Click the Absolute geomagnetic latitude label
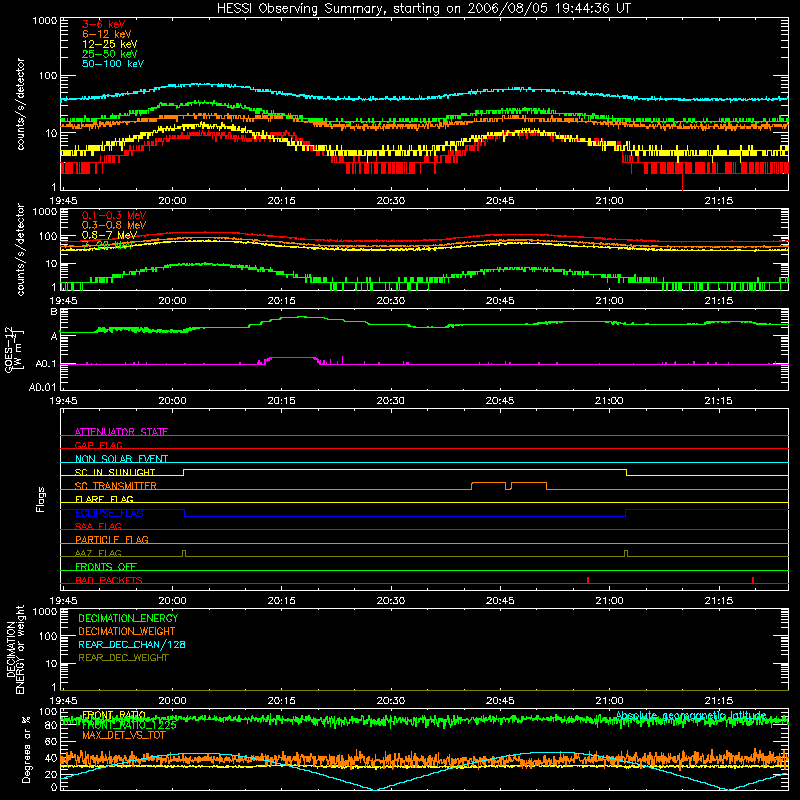This screenshot has width=800, height=800. [691, 715]
